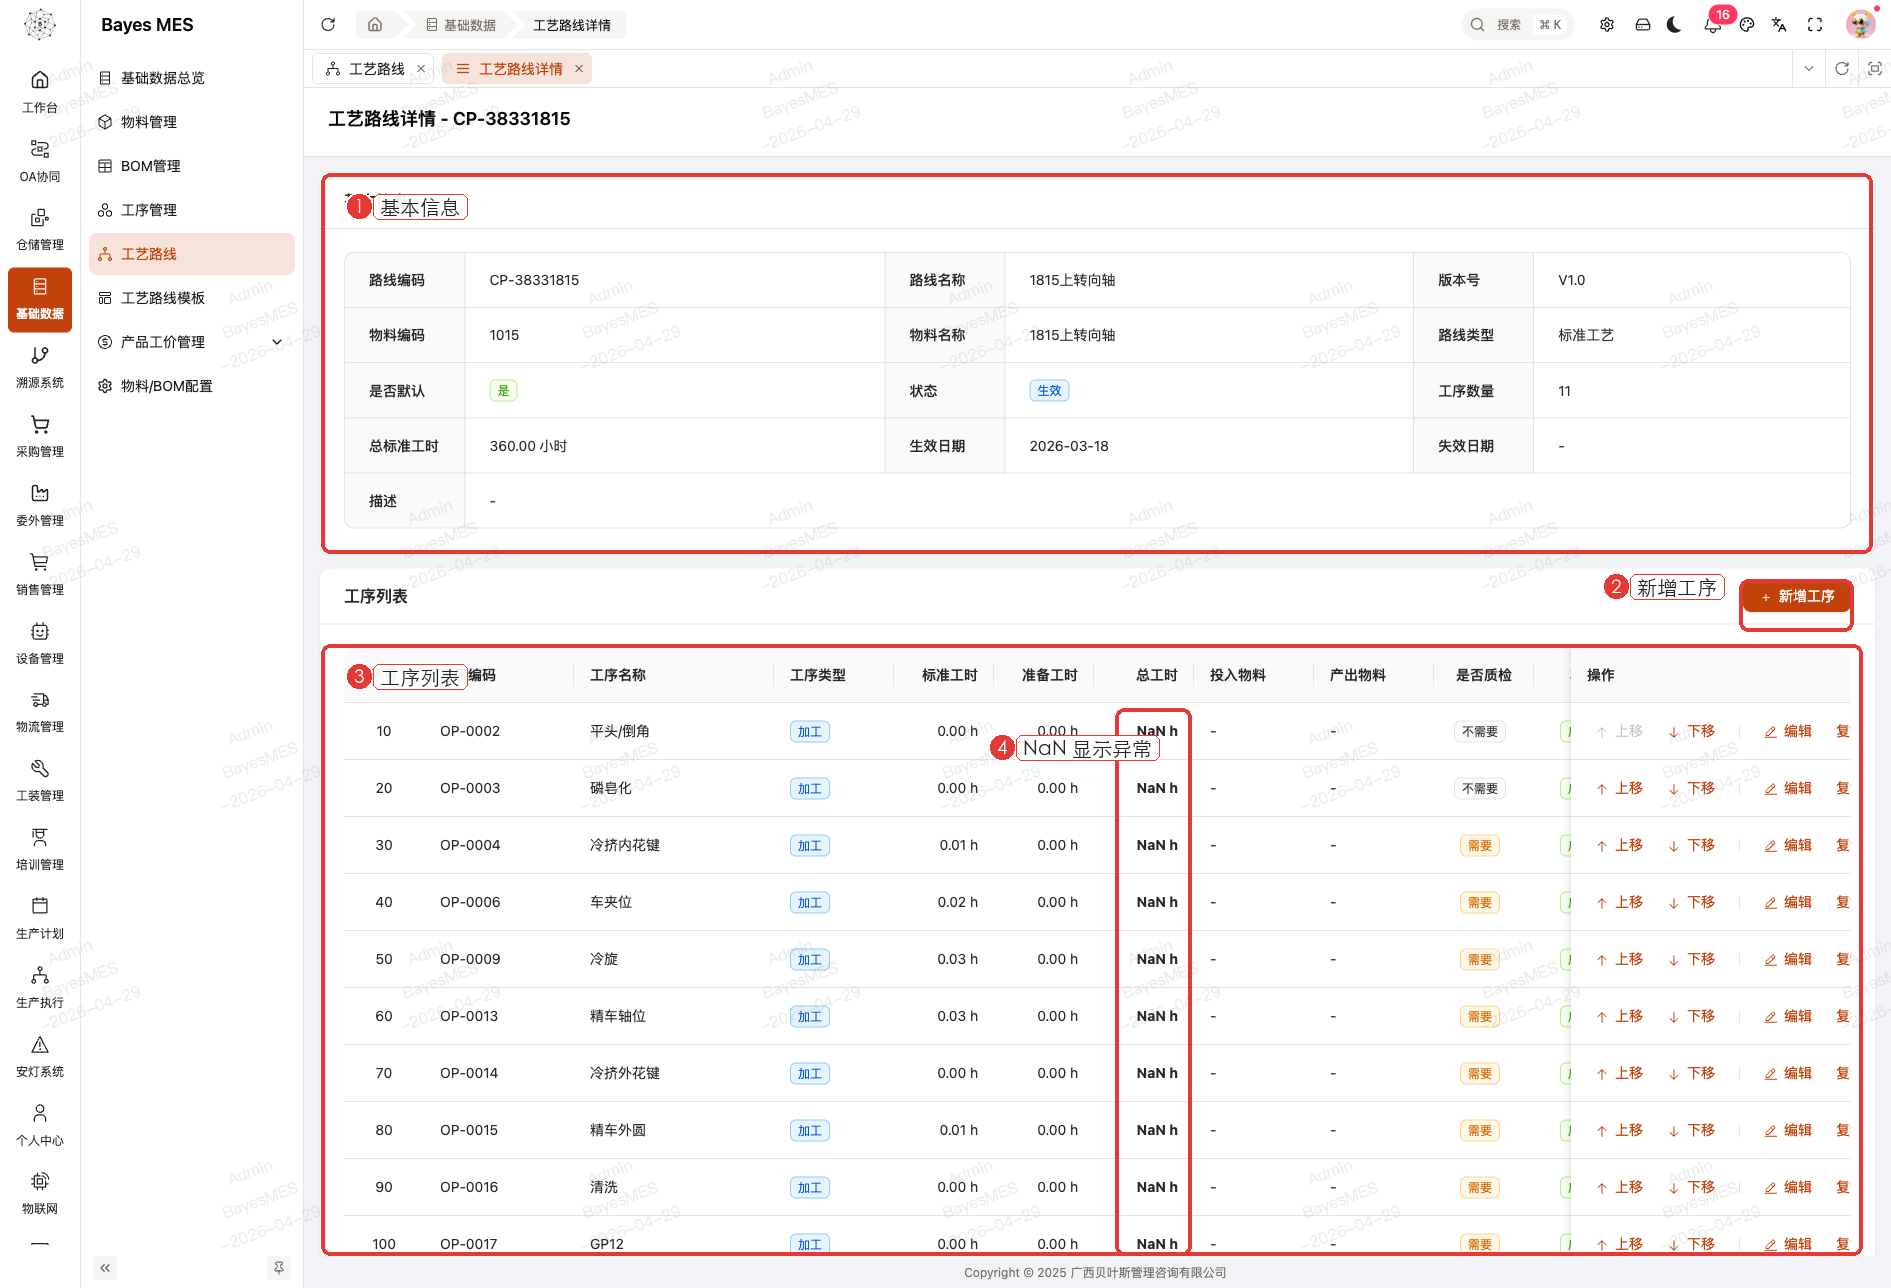Open the 物联网 IoT module
Viewport: 1891px width, 1288px height.
tap(40, 1194)
